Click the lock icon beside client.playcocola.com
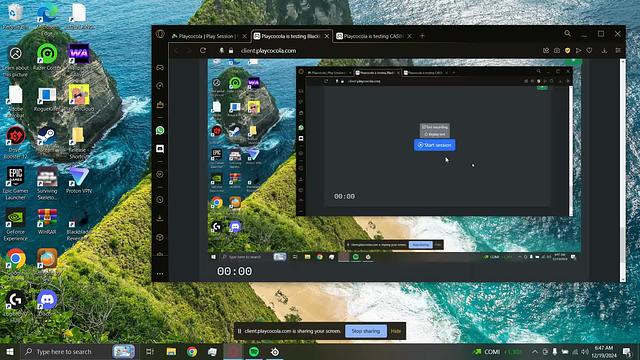 231,51
